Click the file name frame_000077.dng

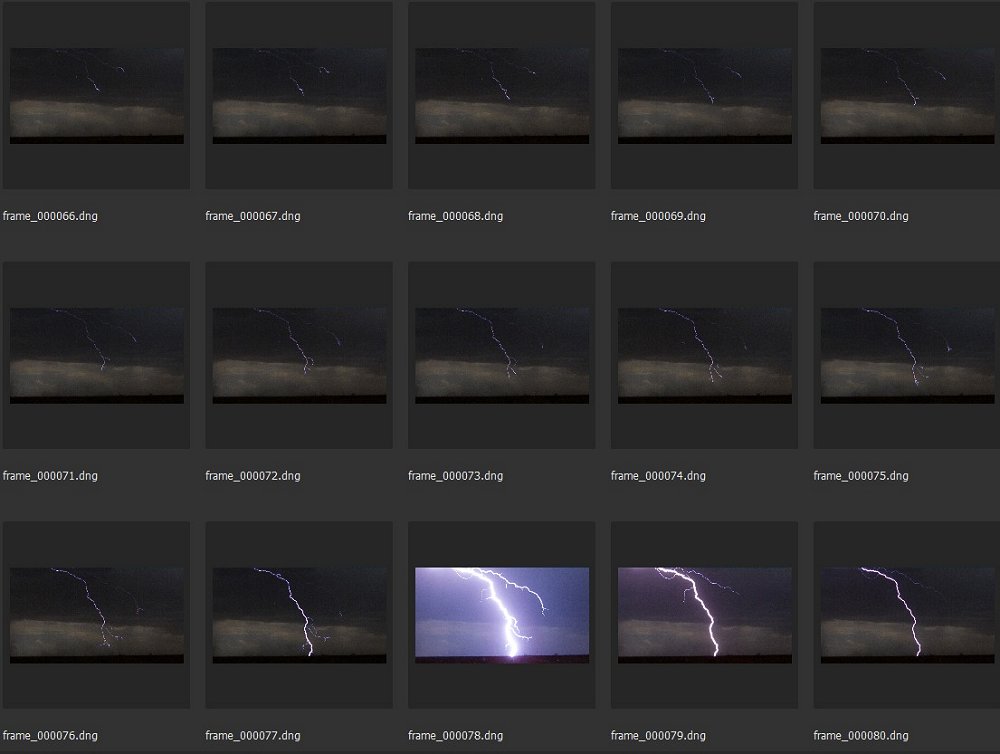pos(253,736)
